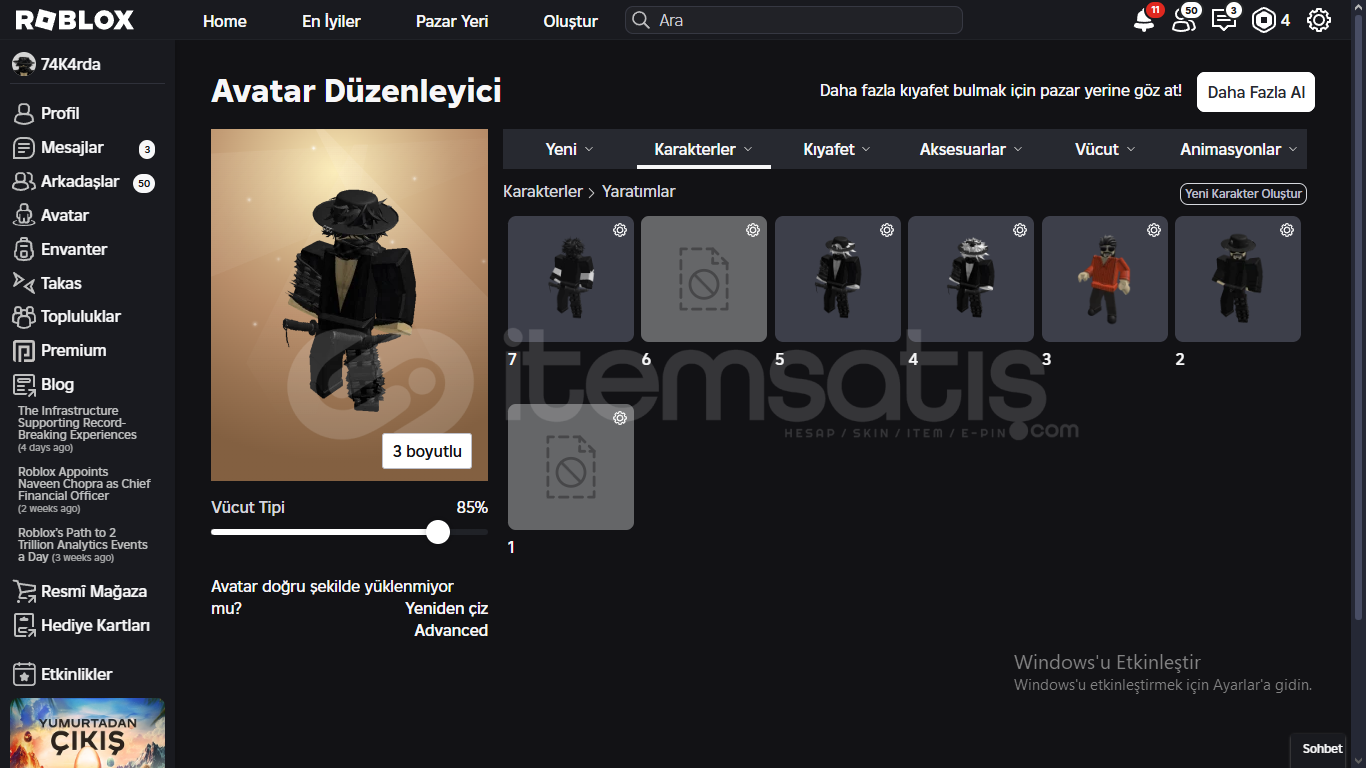The image size is (1366, 768).
Task: Click the Yeniden çiz link
Action: (446, 608)
